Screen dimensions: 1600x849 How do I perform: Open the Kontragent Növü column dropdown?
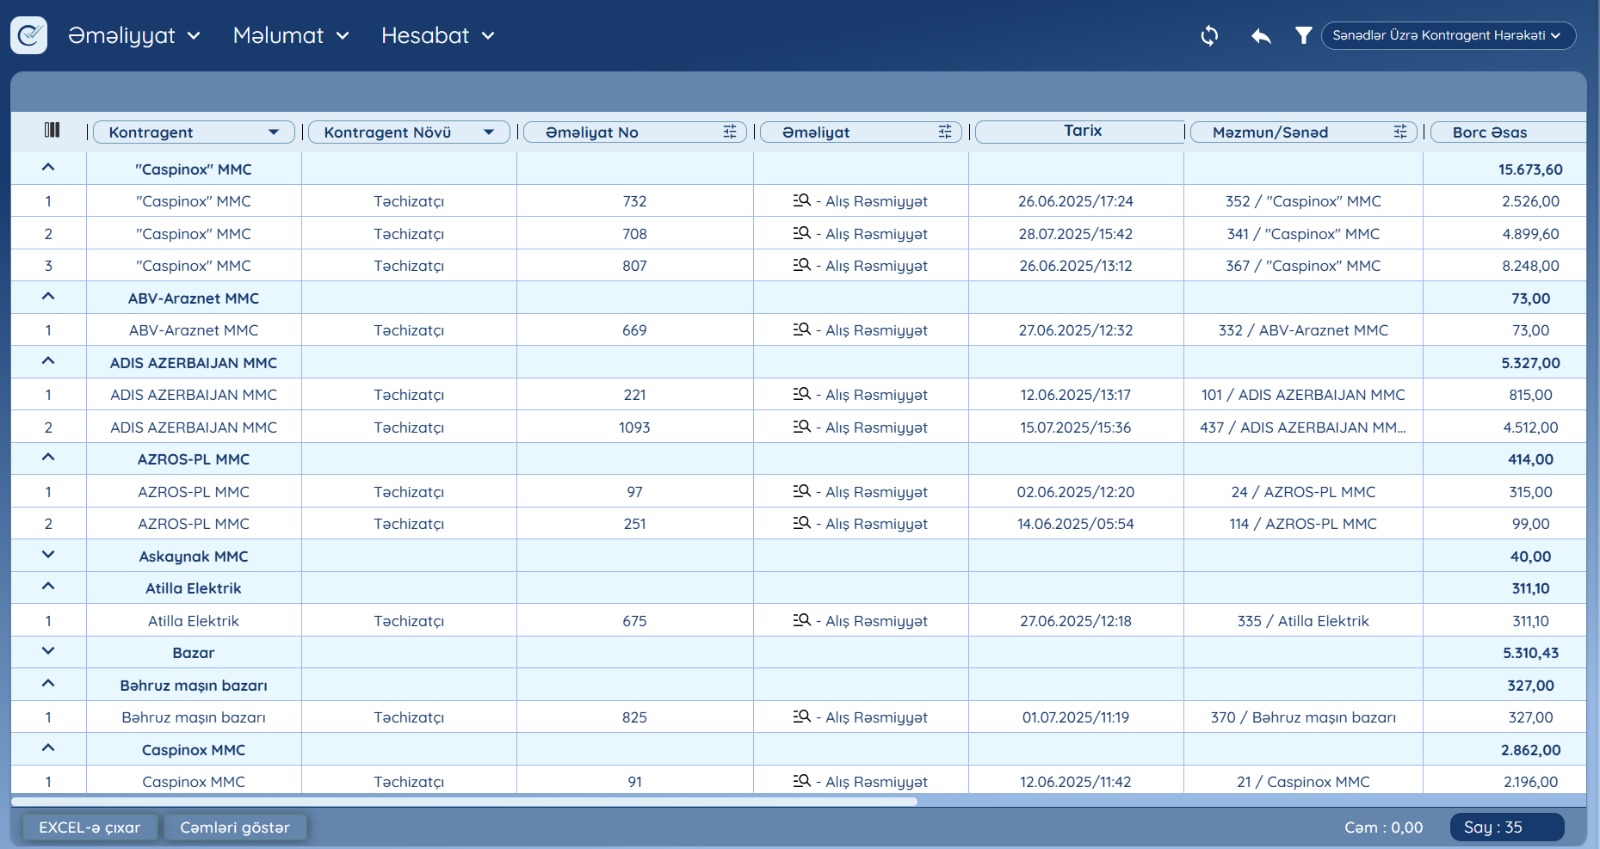click(x=488, y=132)
